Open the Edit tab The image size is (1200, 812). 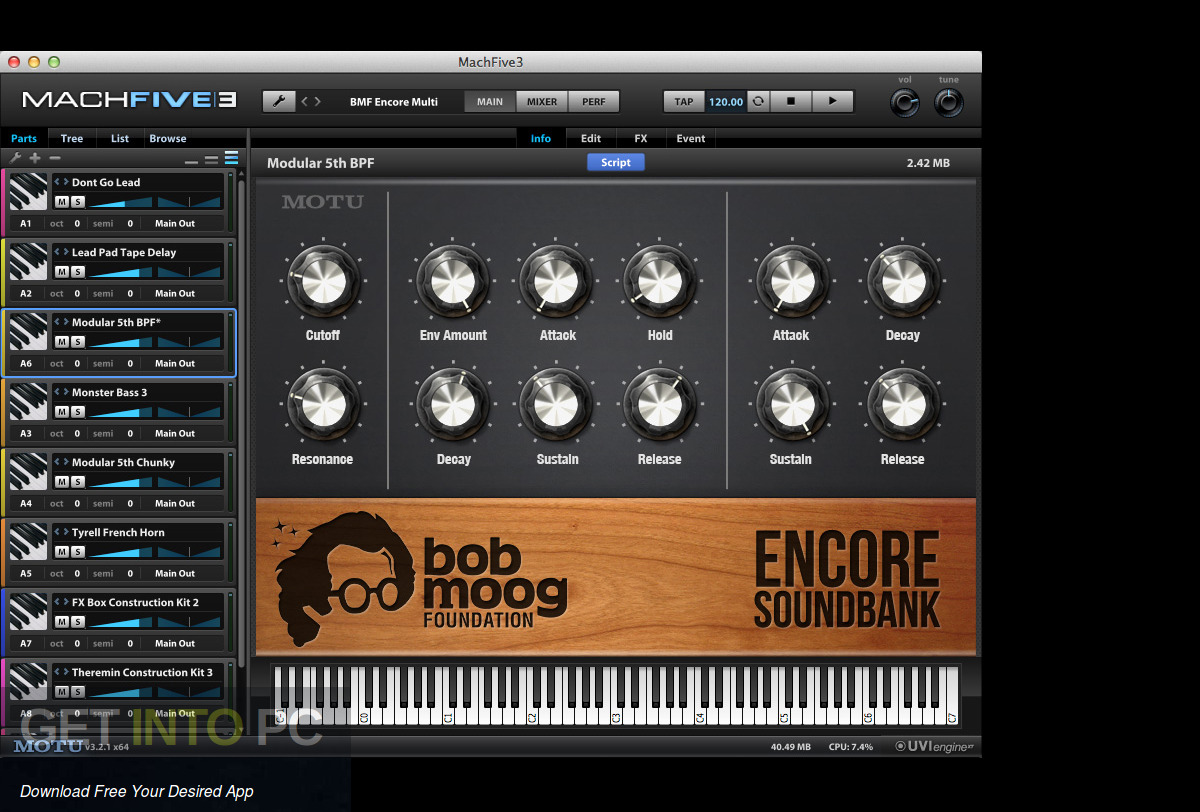(x=591, y=138)
